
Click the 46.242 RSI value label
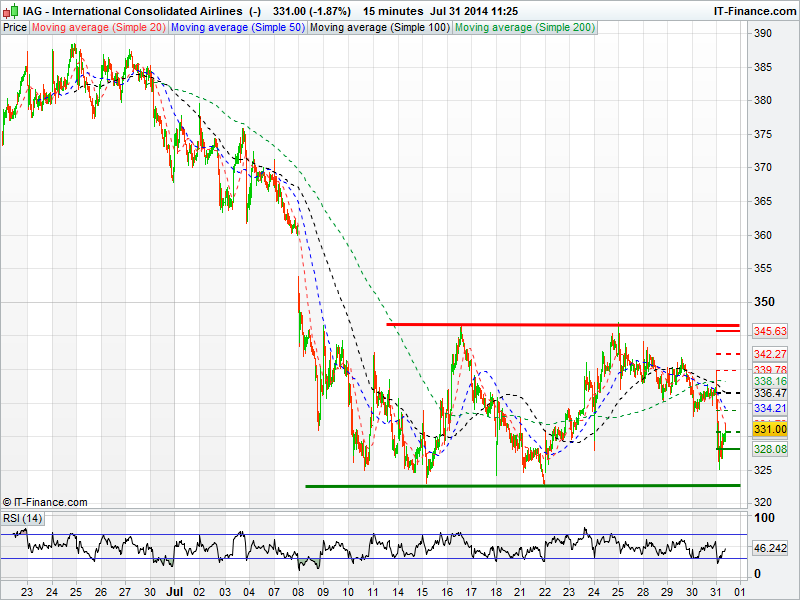coord(771,549)
